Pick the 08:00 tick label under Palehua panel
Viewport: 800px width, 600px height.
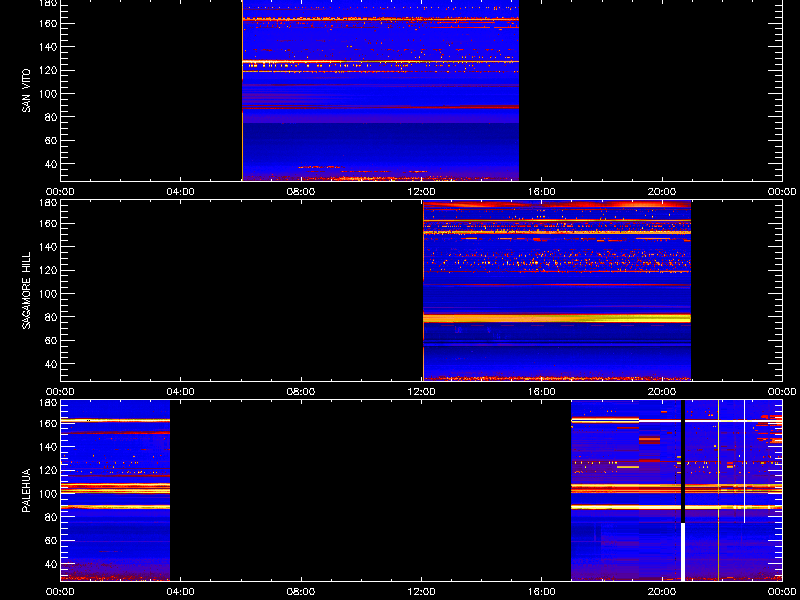point(301,592)
